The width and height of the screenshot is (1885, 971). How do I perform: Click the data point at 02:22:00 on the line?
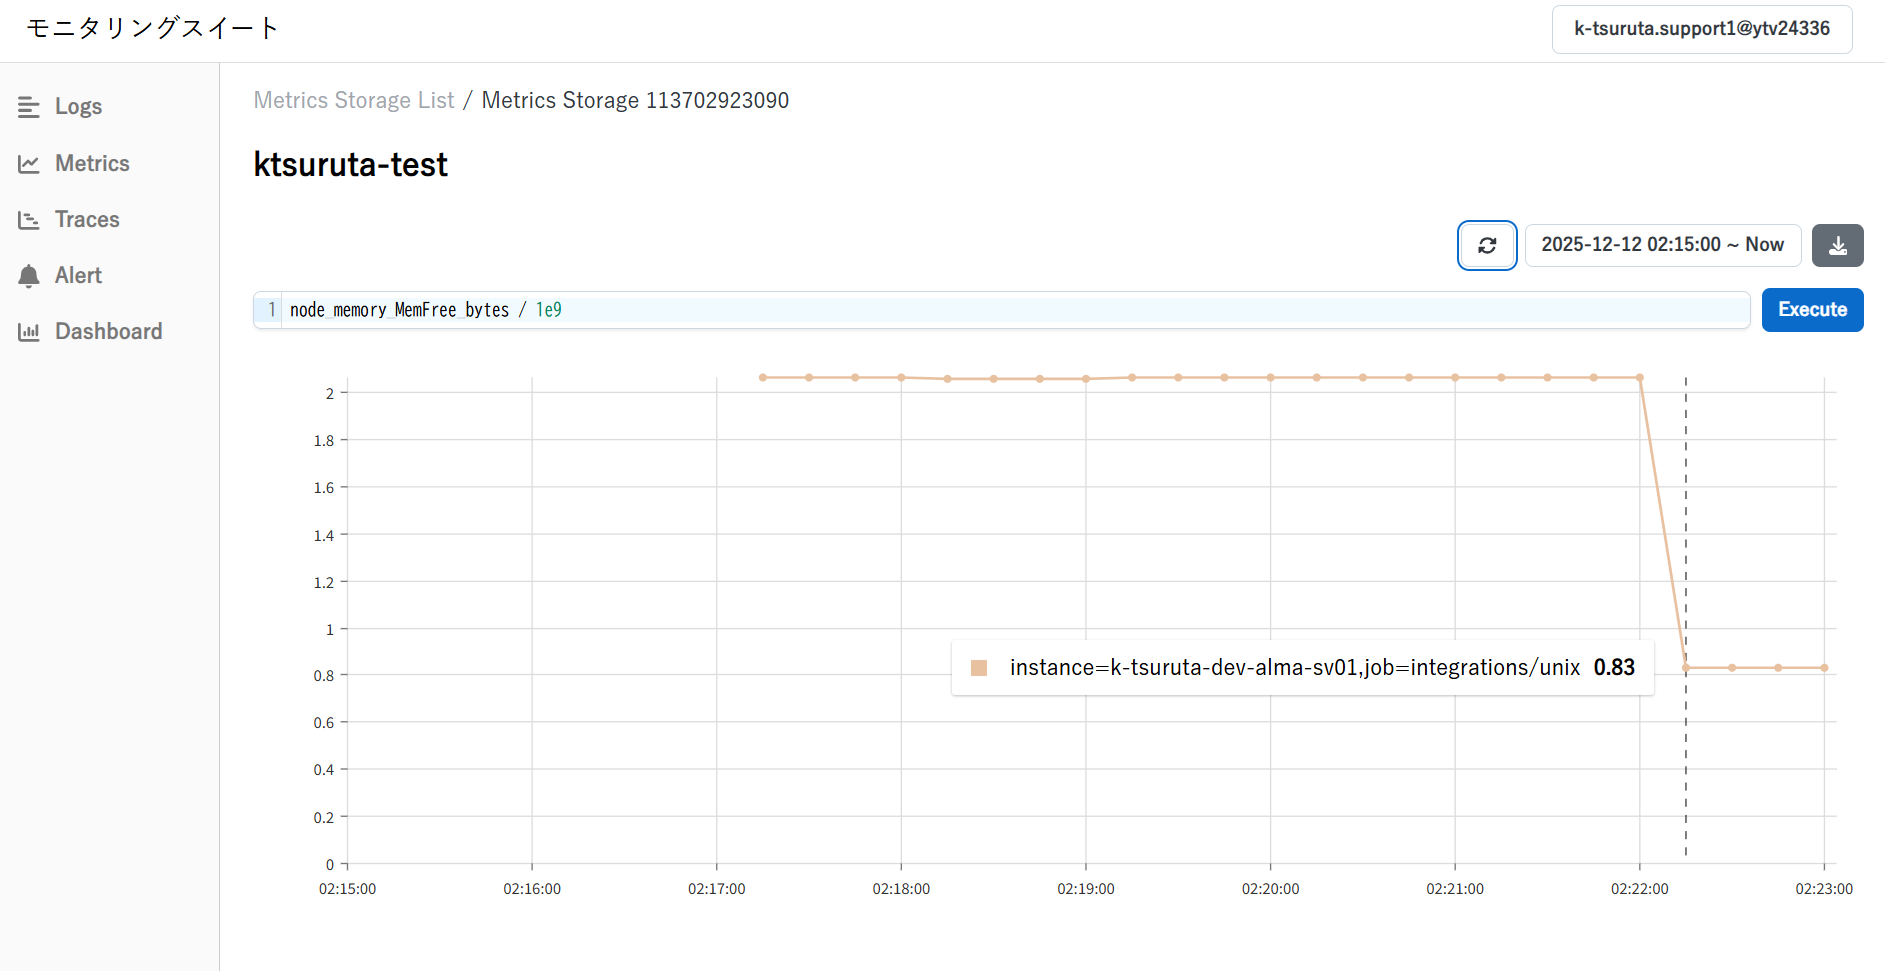(1640, 378)
